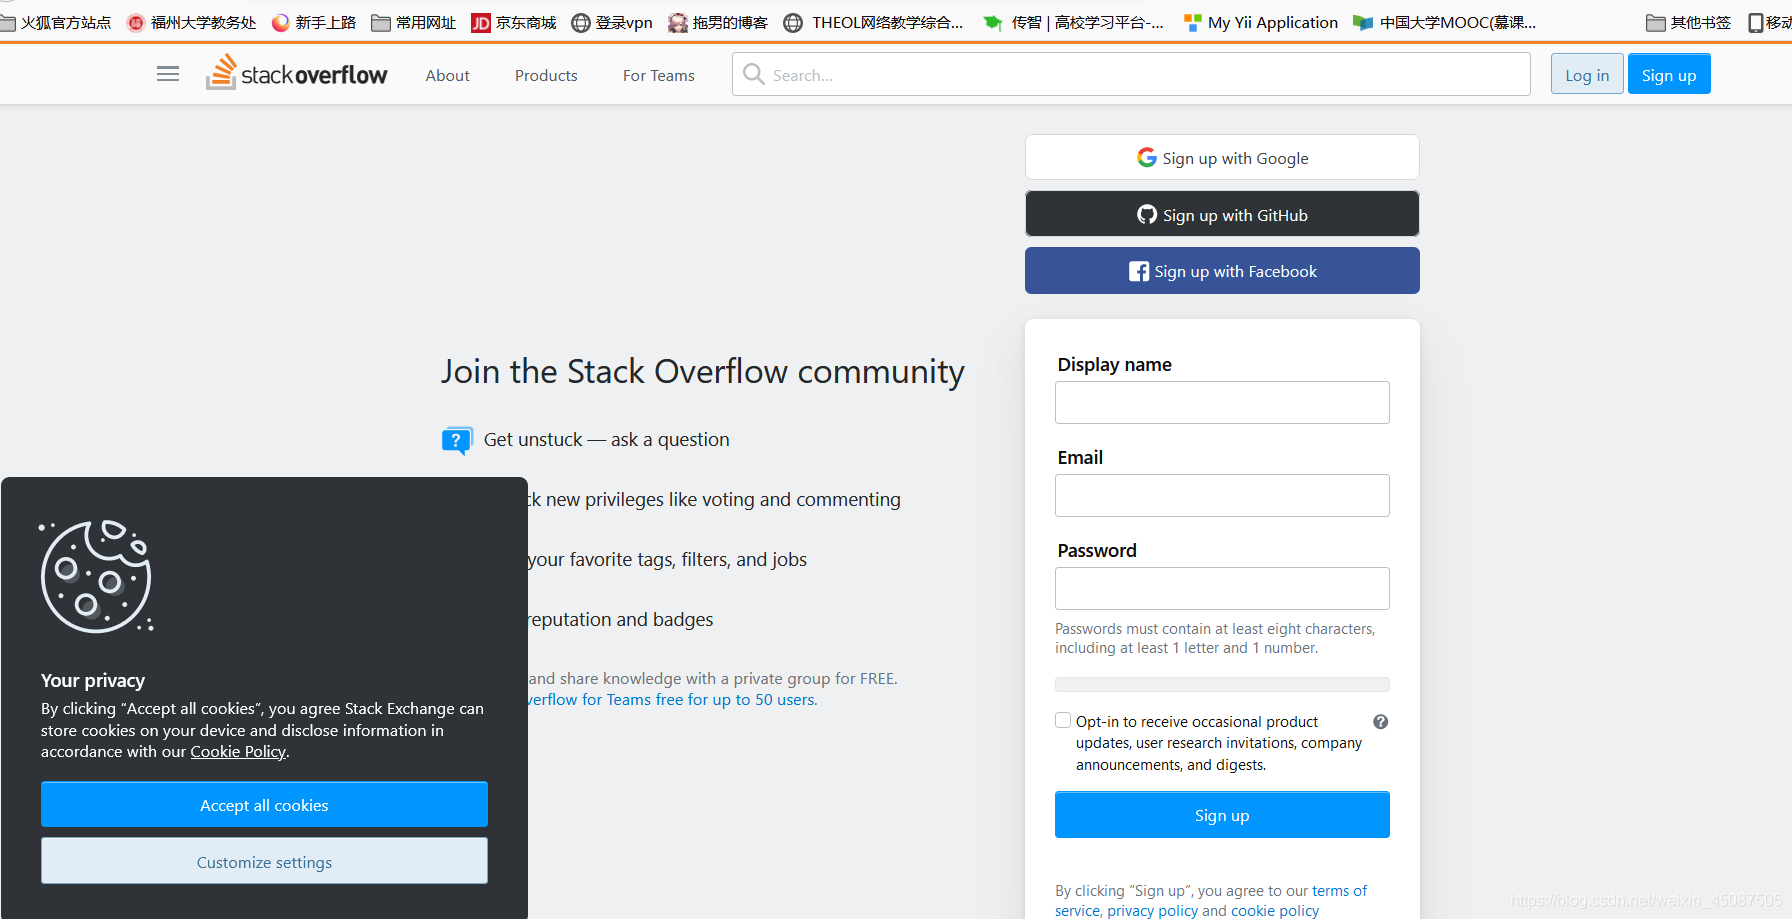Image resolution: width=1792 pixels, height=919 pixels.
Task: Click the Stack Overflow logo
Action: 296,73
